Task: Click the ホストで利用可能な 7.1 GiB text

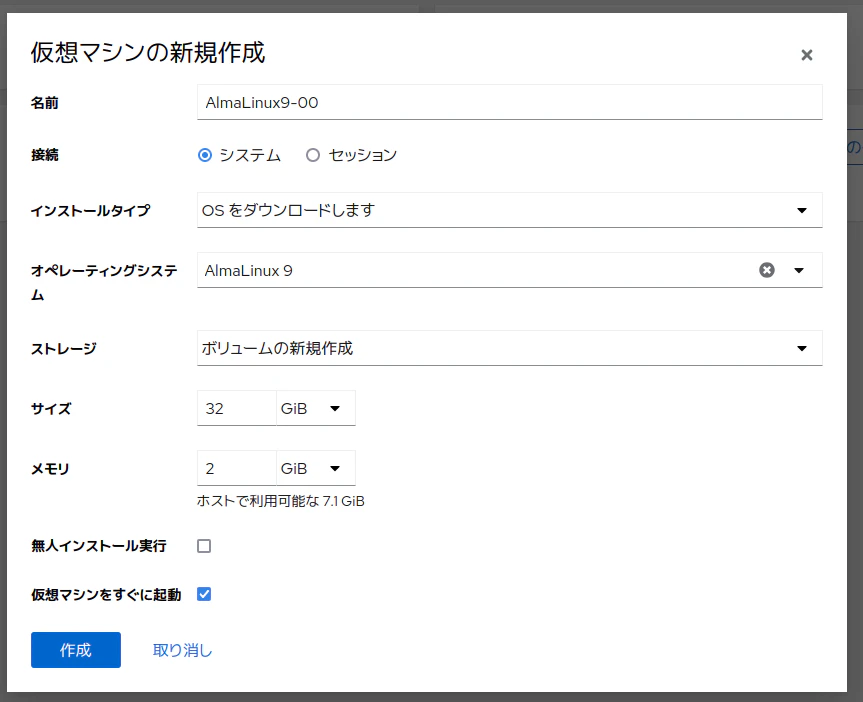Action: coord(281,501)
